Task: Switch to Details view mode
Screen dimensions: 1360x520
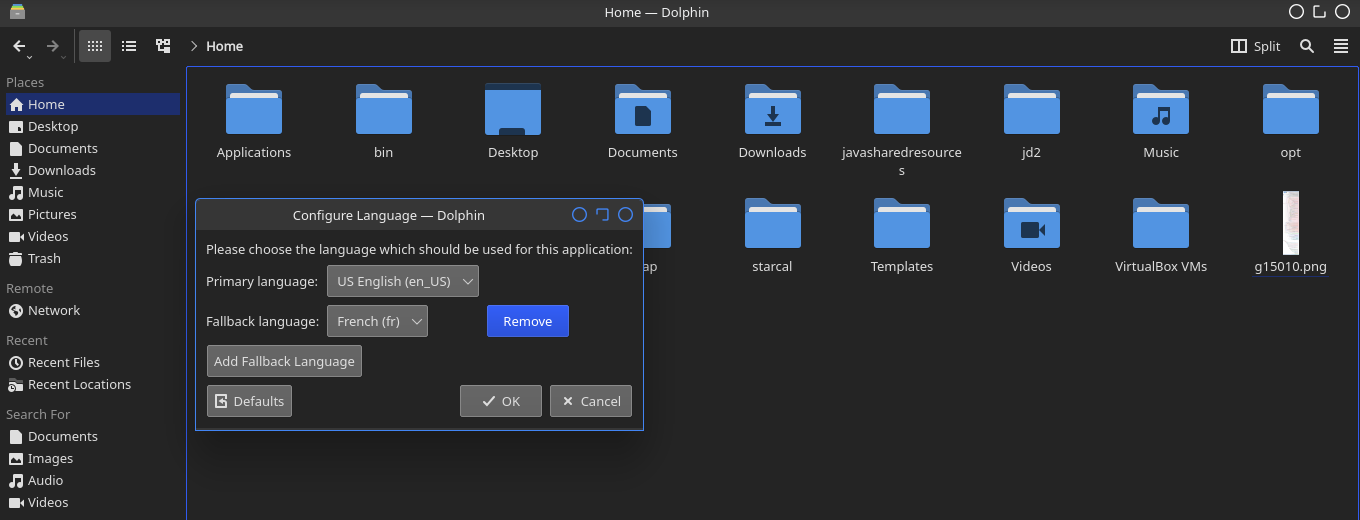Action: [x=163, y=46]
